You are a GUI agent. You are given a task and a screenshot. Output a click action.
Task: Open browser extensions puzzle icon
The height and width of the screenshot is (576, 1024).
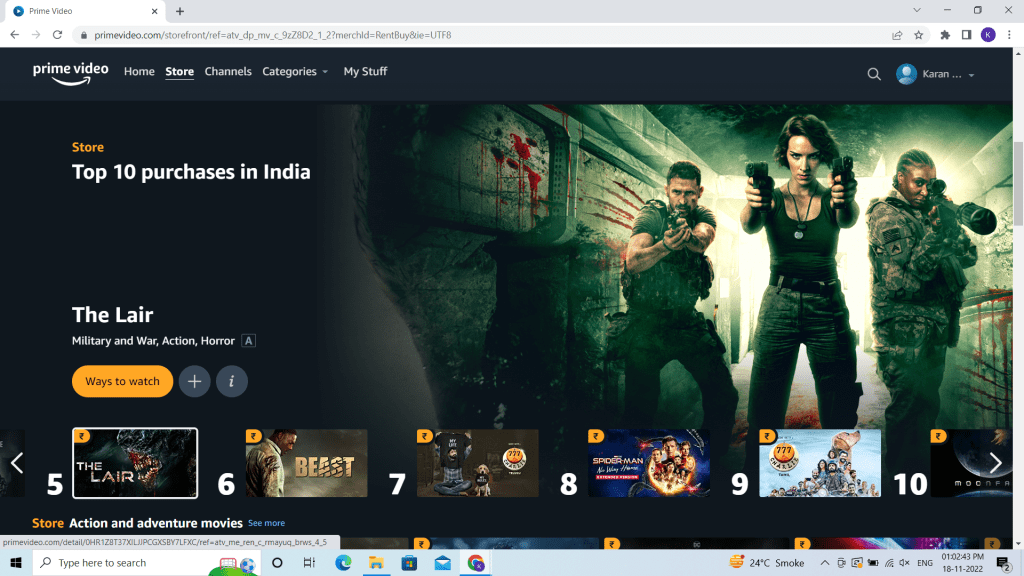point(945,35)
